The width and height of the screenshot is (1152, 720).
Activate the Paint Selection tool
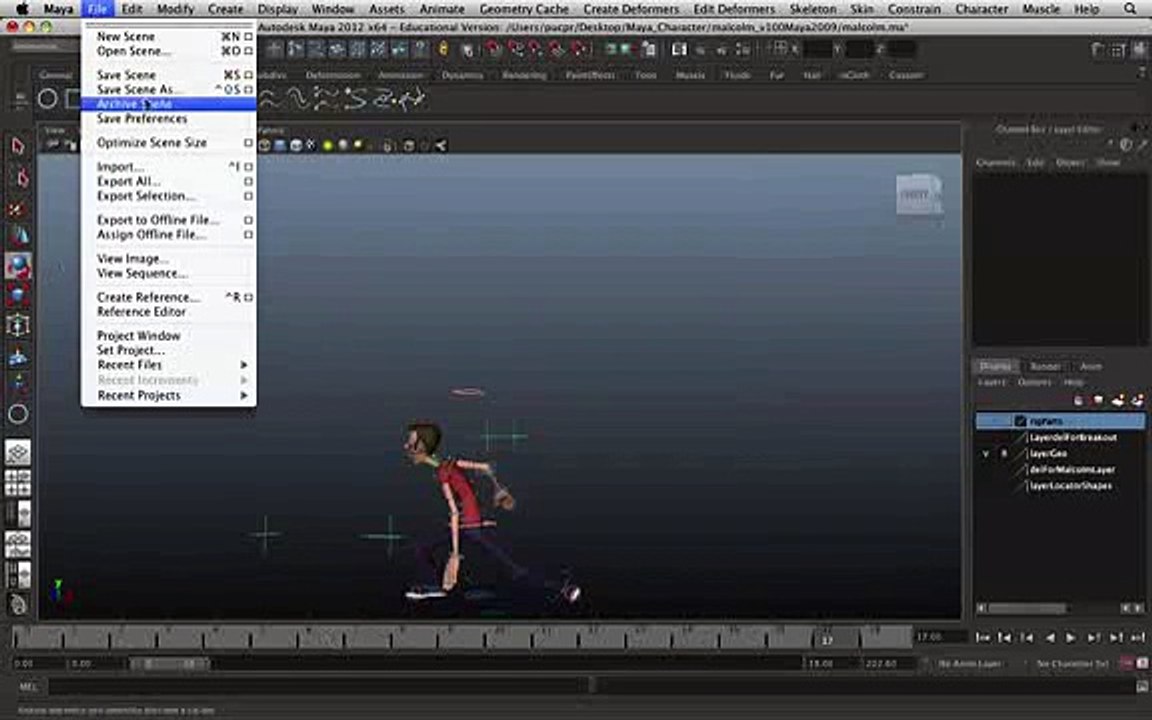point(18,209)
